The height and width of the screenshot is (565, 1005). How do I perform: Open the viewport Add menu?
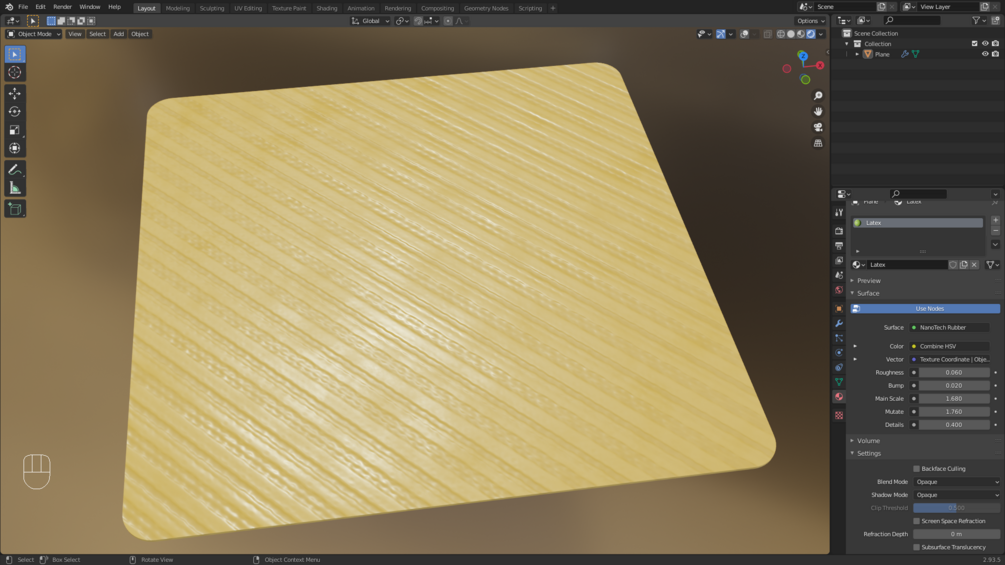tap(119, 34)
